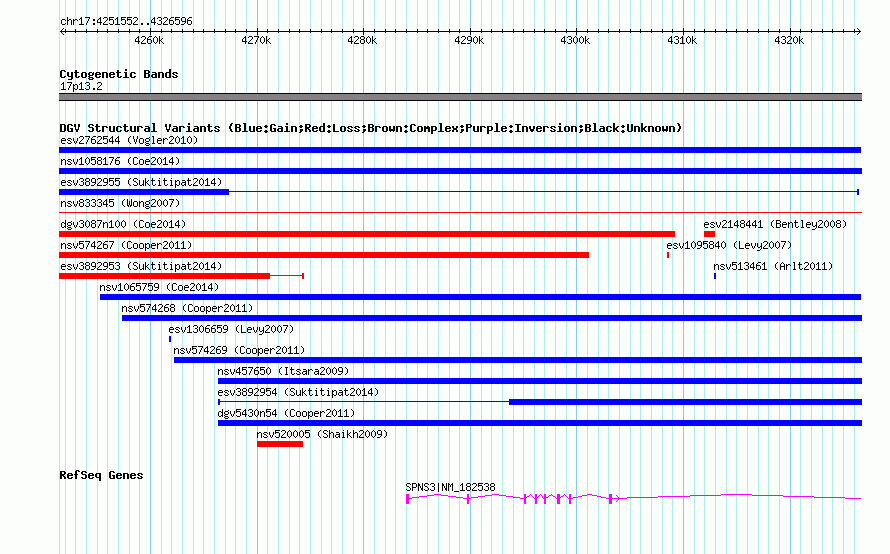
Task: Click the esv2148441 (Bentley2008) label
Action: point(775,224)
